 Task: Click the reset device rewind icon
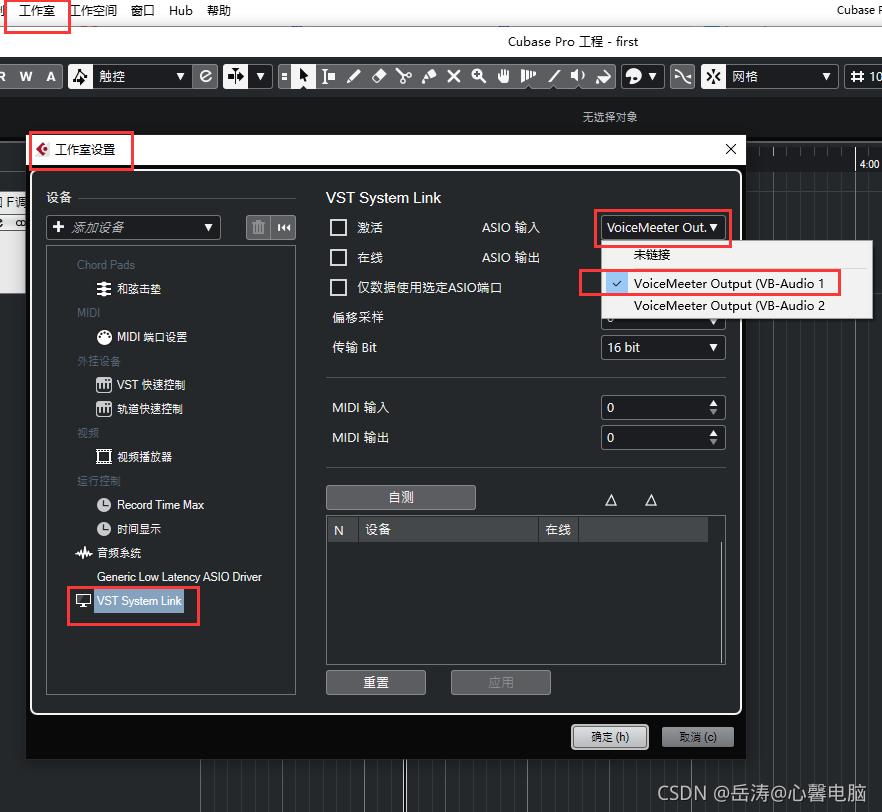coord(284,227)
